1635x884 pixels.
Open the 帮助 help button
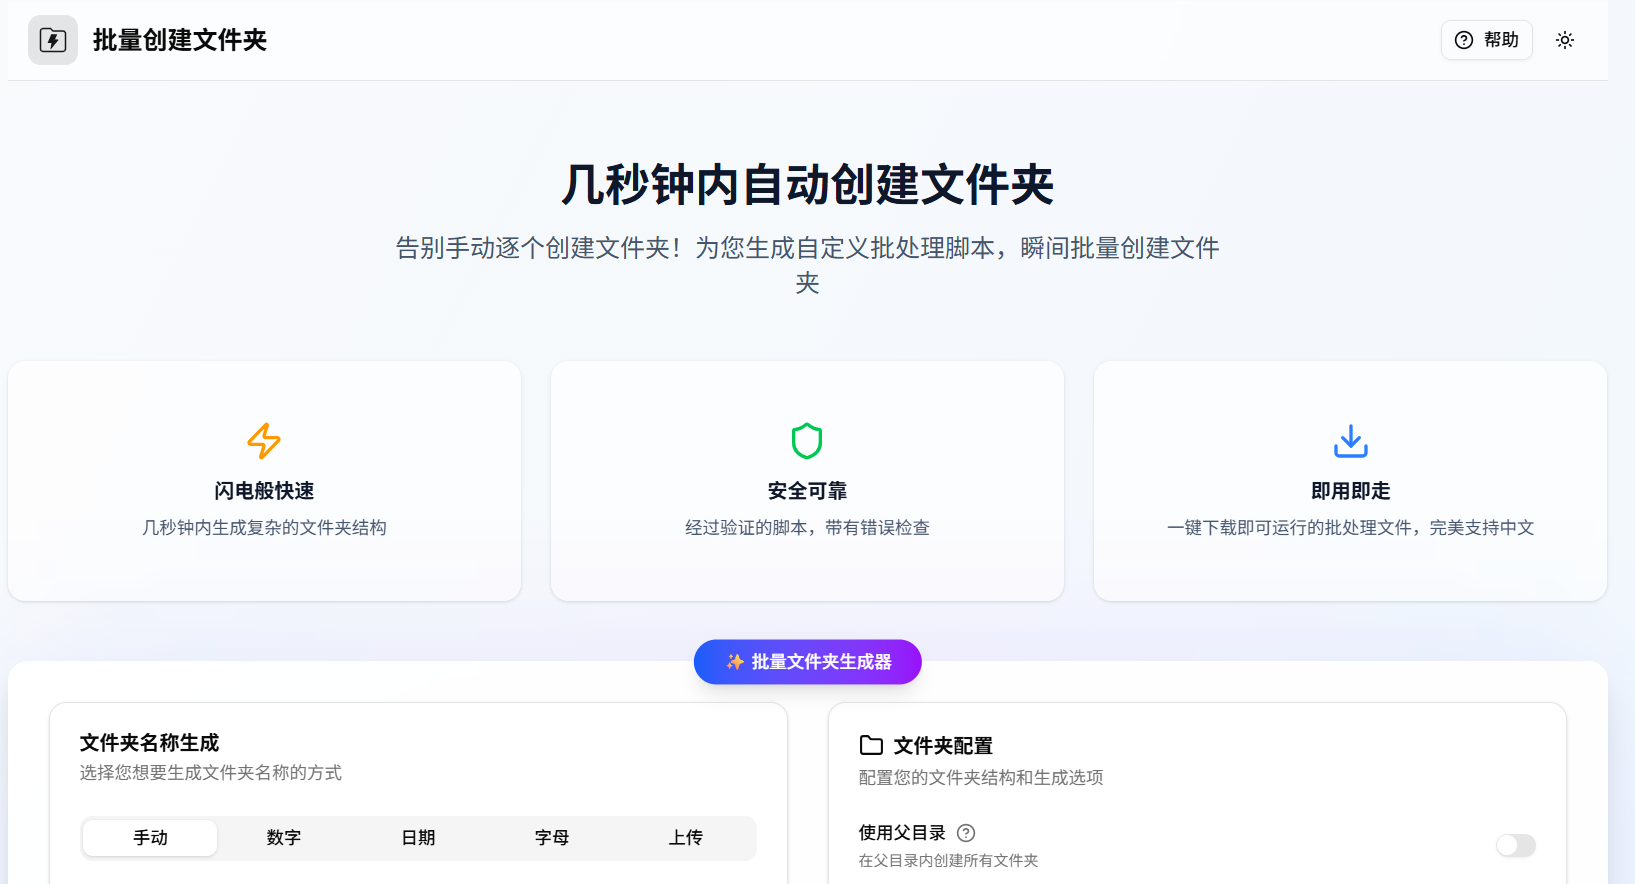[1486, 40]
